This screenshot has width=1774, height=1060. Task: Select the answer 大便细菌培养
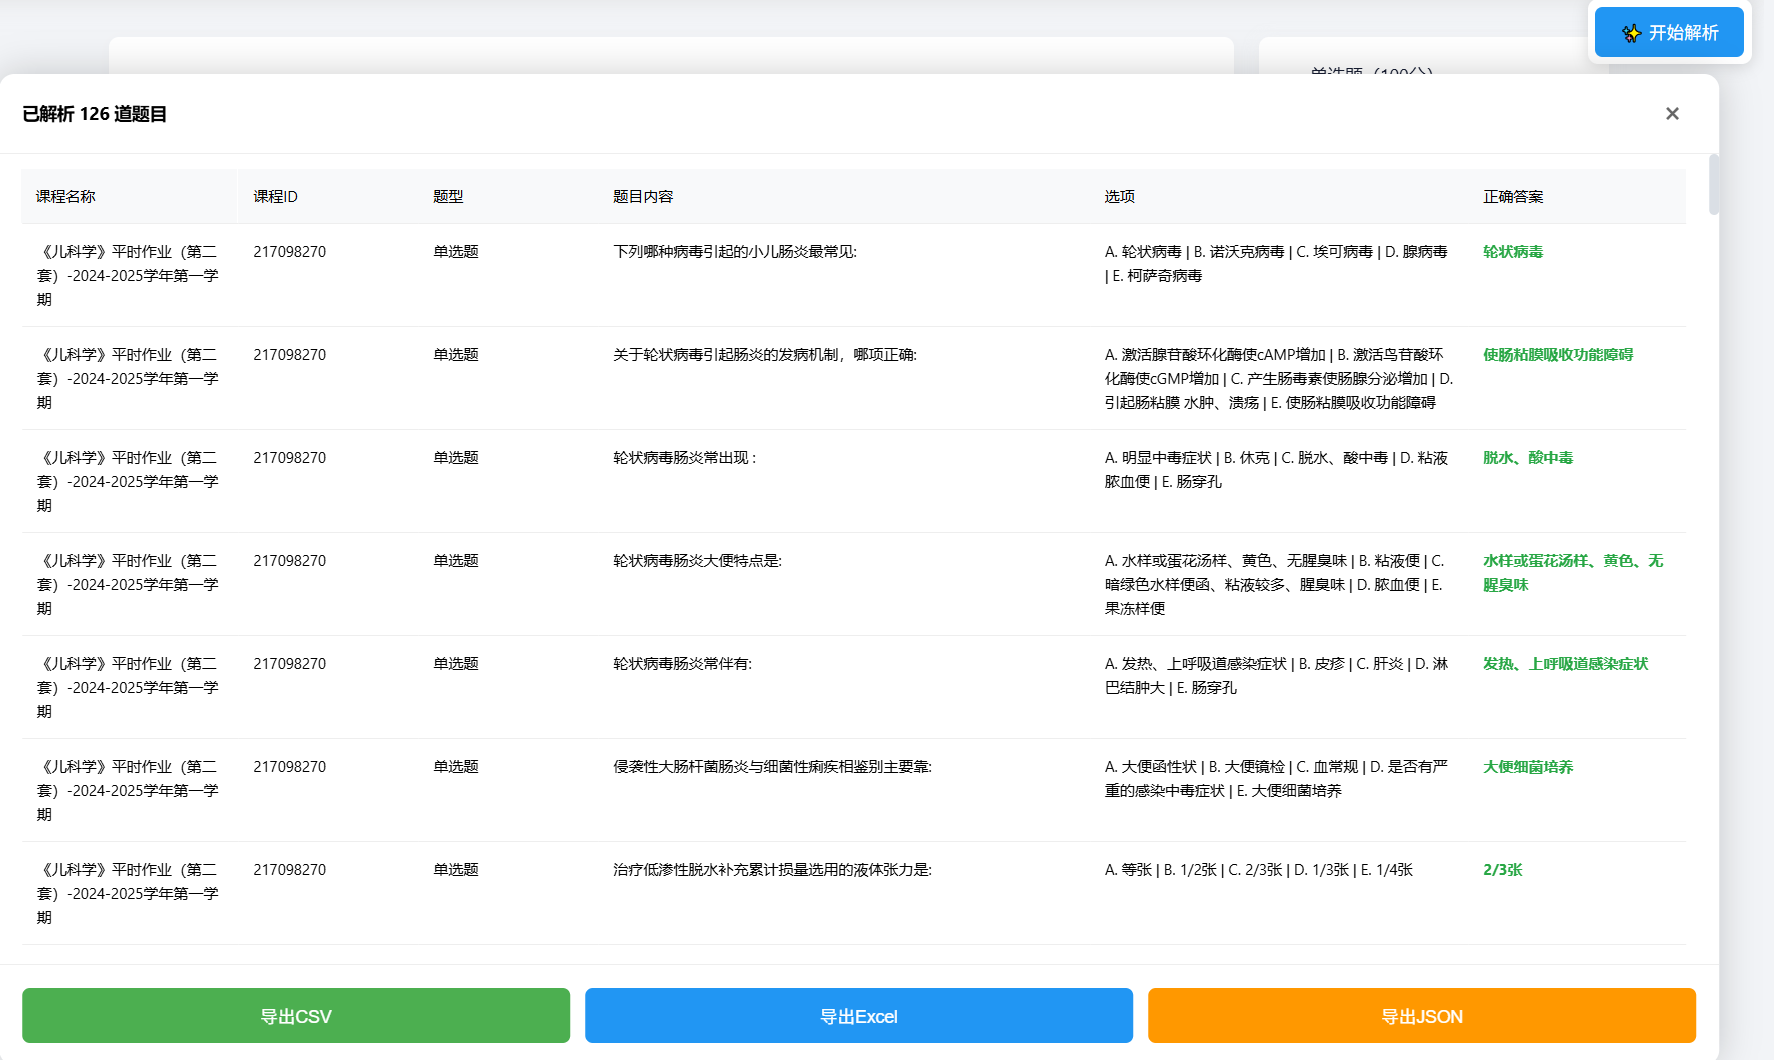tap(1527, 767)
